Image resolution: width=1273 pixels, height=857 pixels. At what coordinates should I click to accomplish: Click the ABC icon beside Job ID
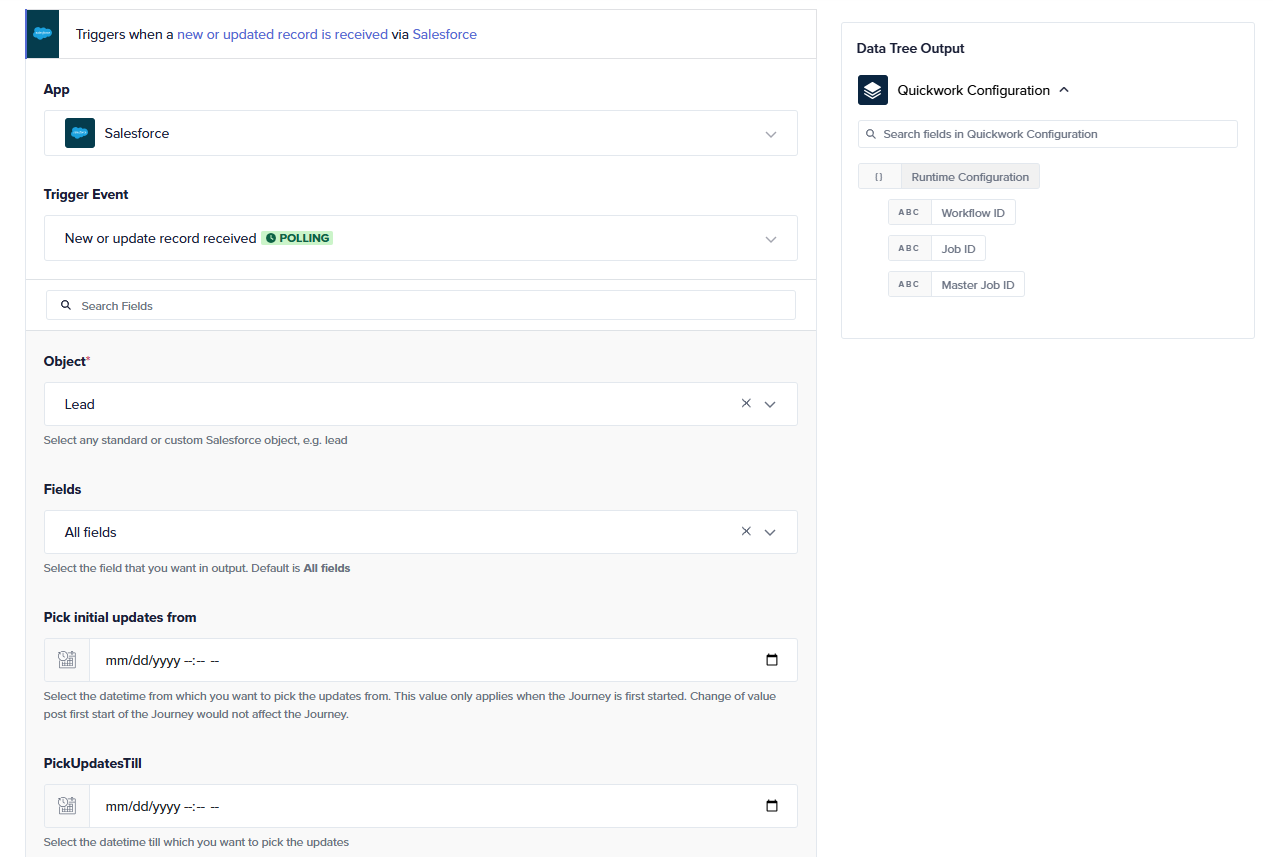[x=909, y=249]
